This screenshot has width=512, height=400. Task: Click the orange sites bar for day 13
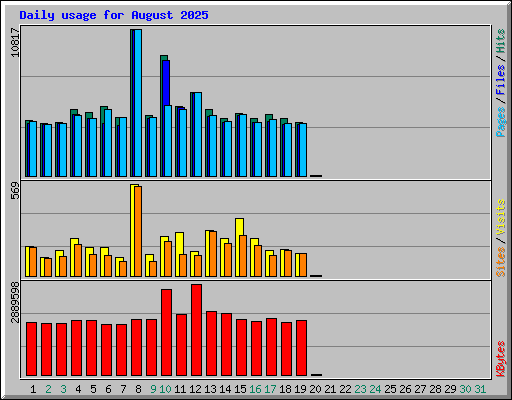(213, 254)
